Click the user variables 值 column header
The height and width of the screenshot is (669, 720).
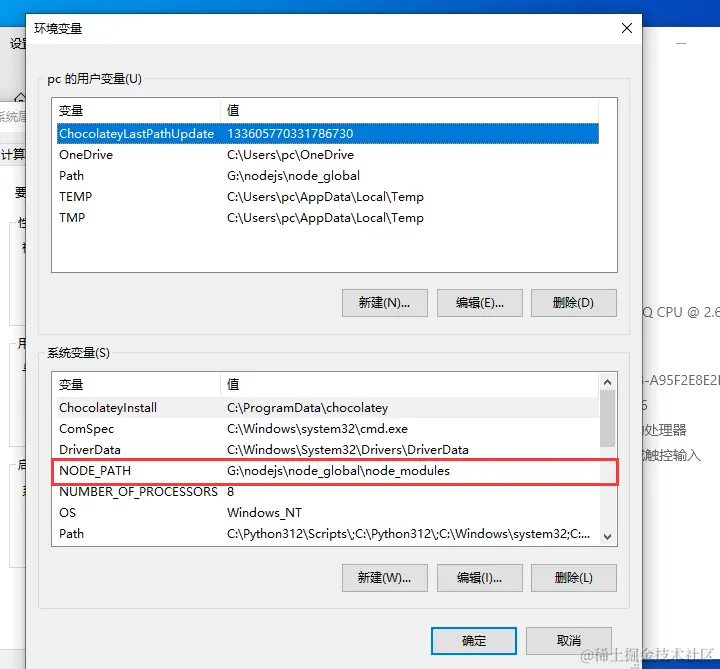[410, 110]
